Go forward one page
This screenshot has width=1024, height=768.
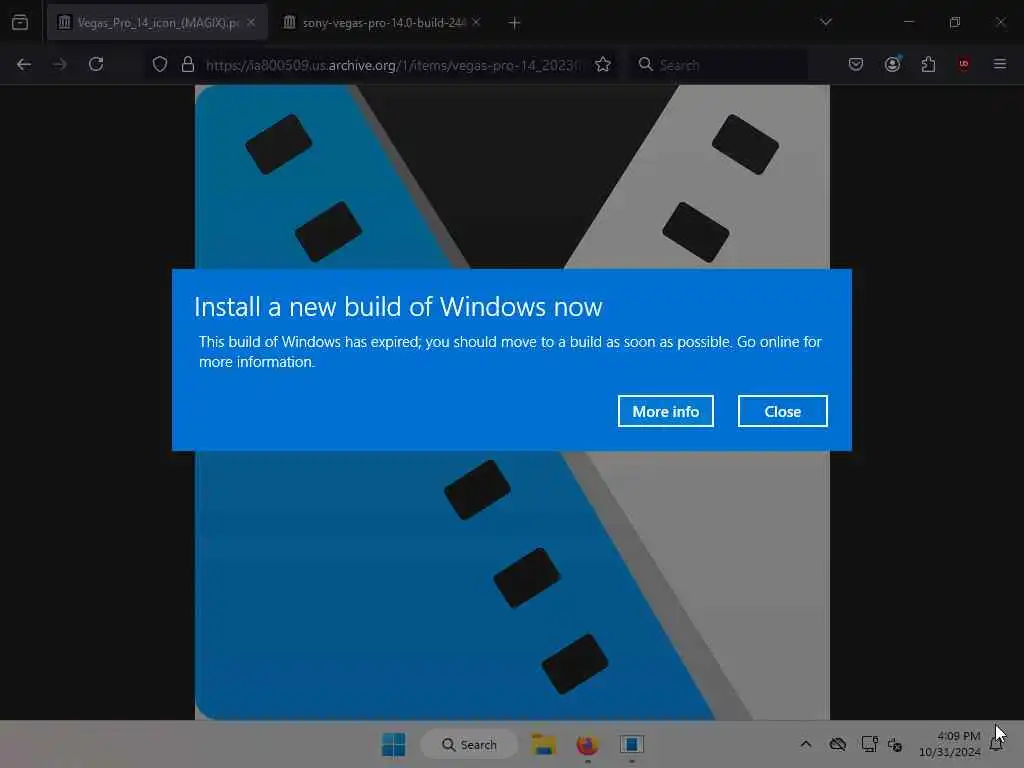(x=60, y=64)
